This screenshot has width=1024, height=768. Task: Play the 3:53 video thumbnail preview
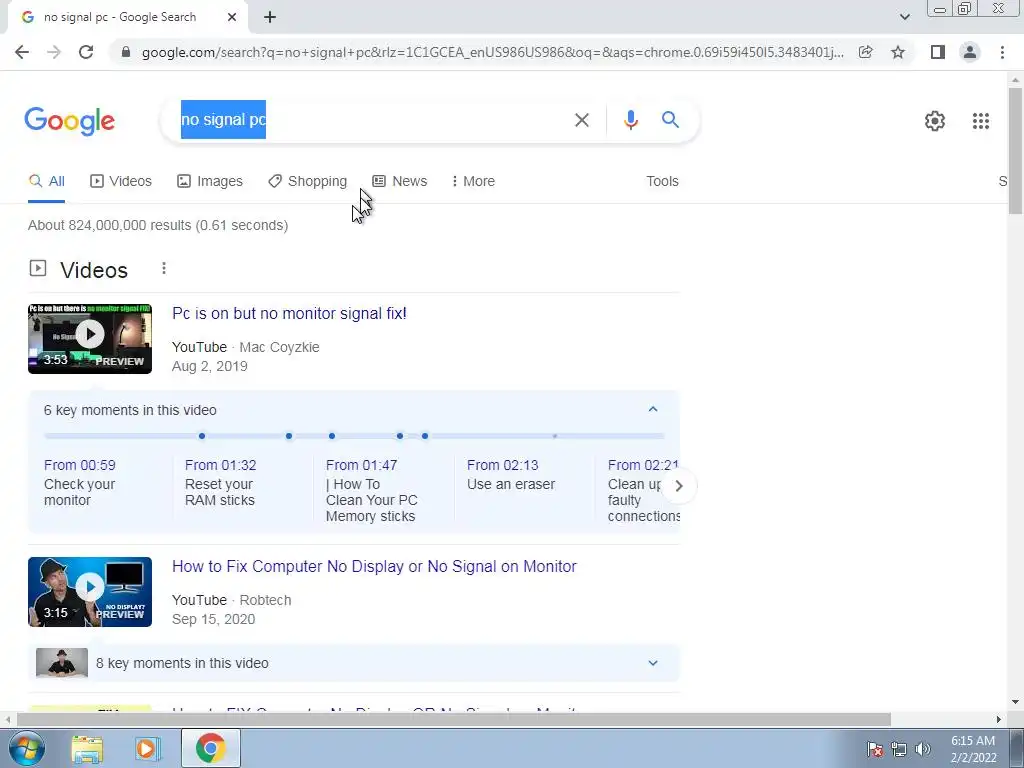pos(90,339)
